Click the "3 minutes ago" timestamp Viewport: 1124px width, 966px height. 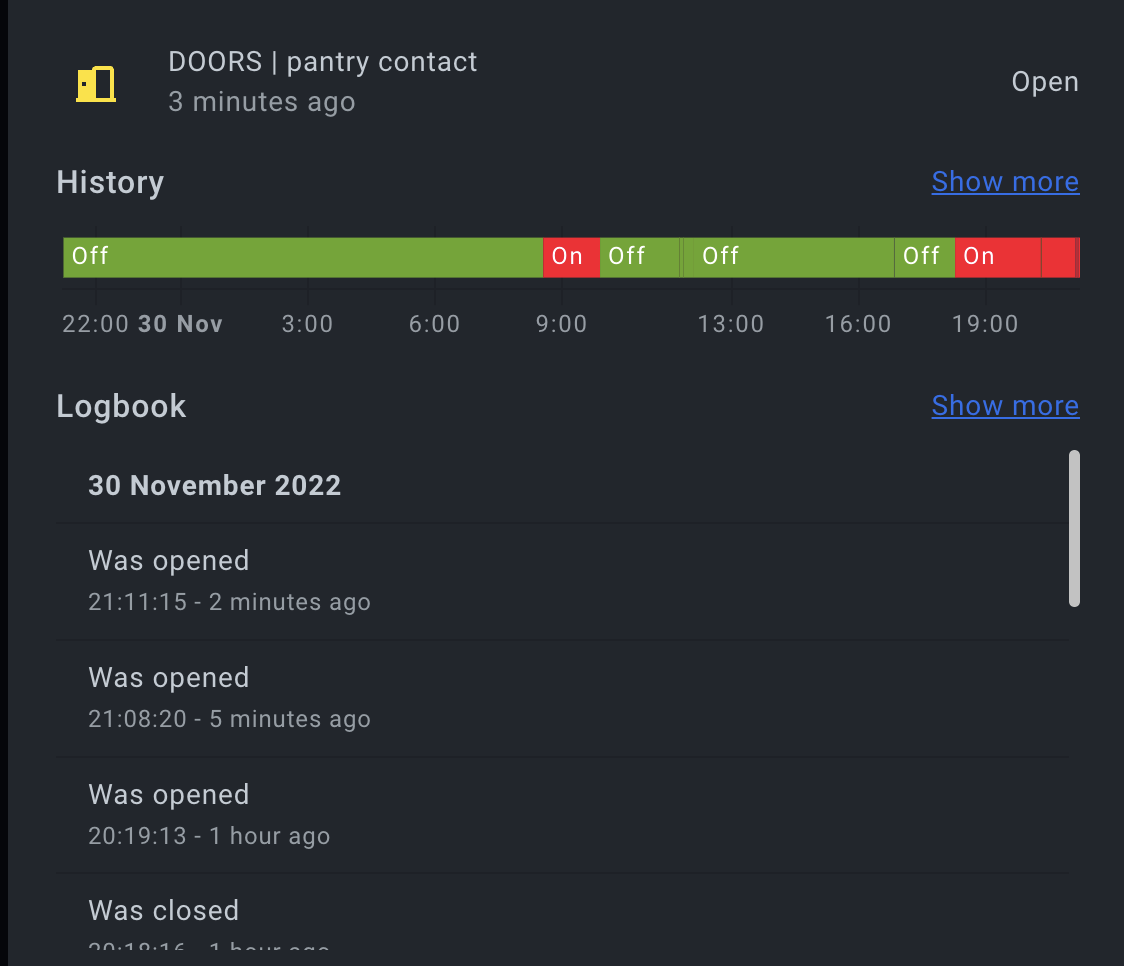(261, 101)
